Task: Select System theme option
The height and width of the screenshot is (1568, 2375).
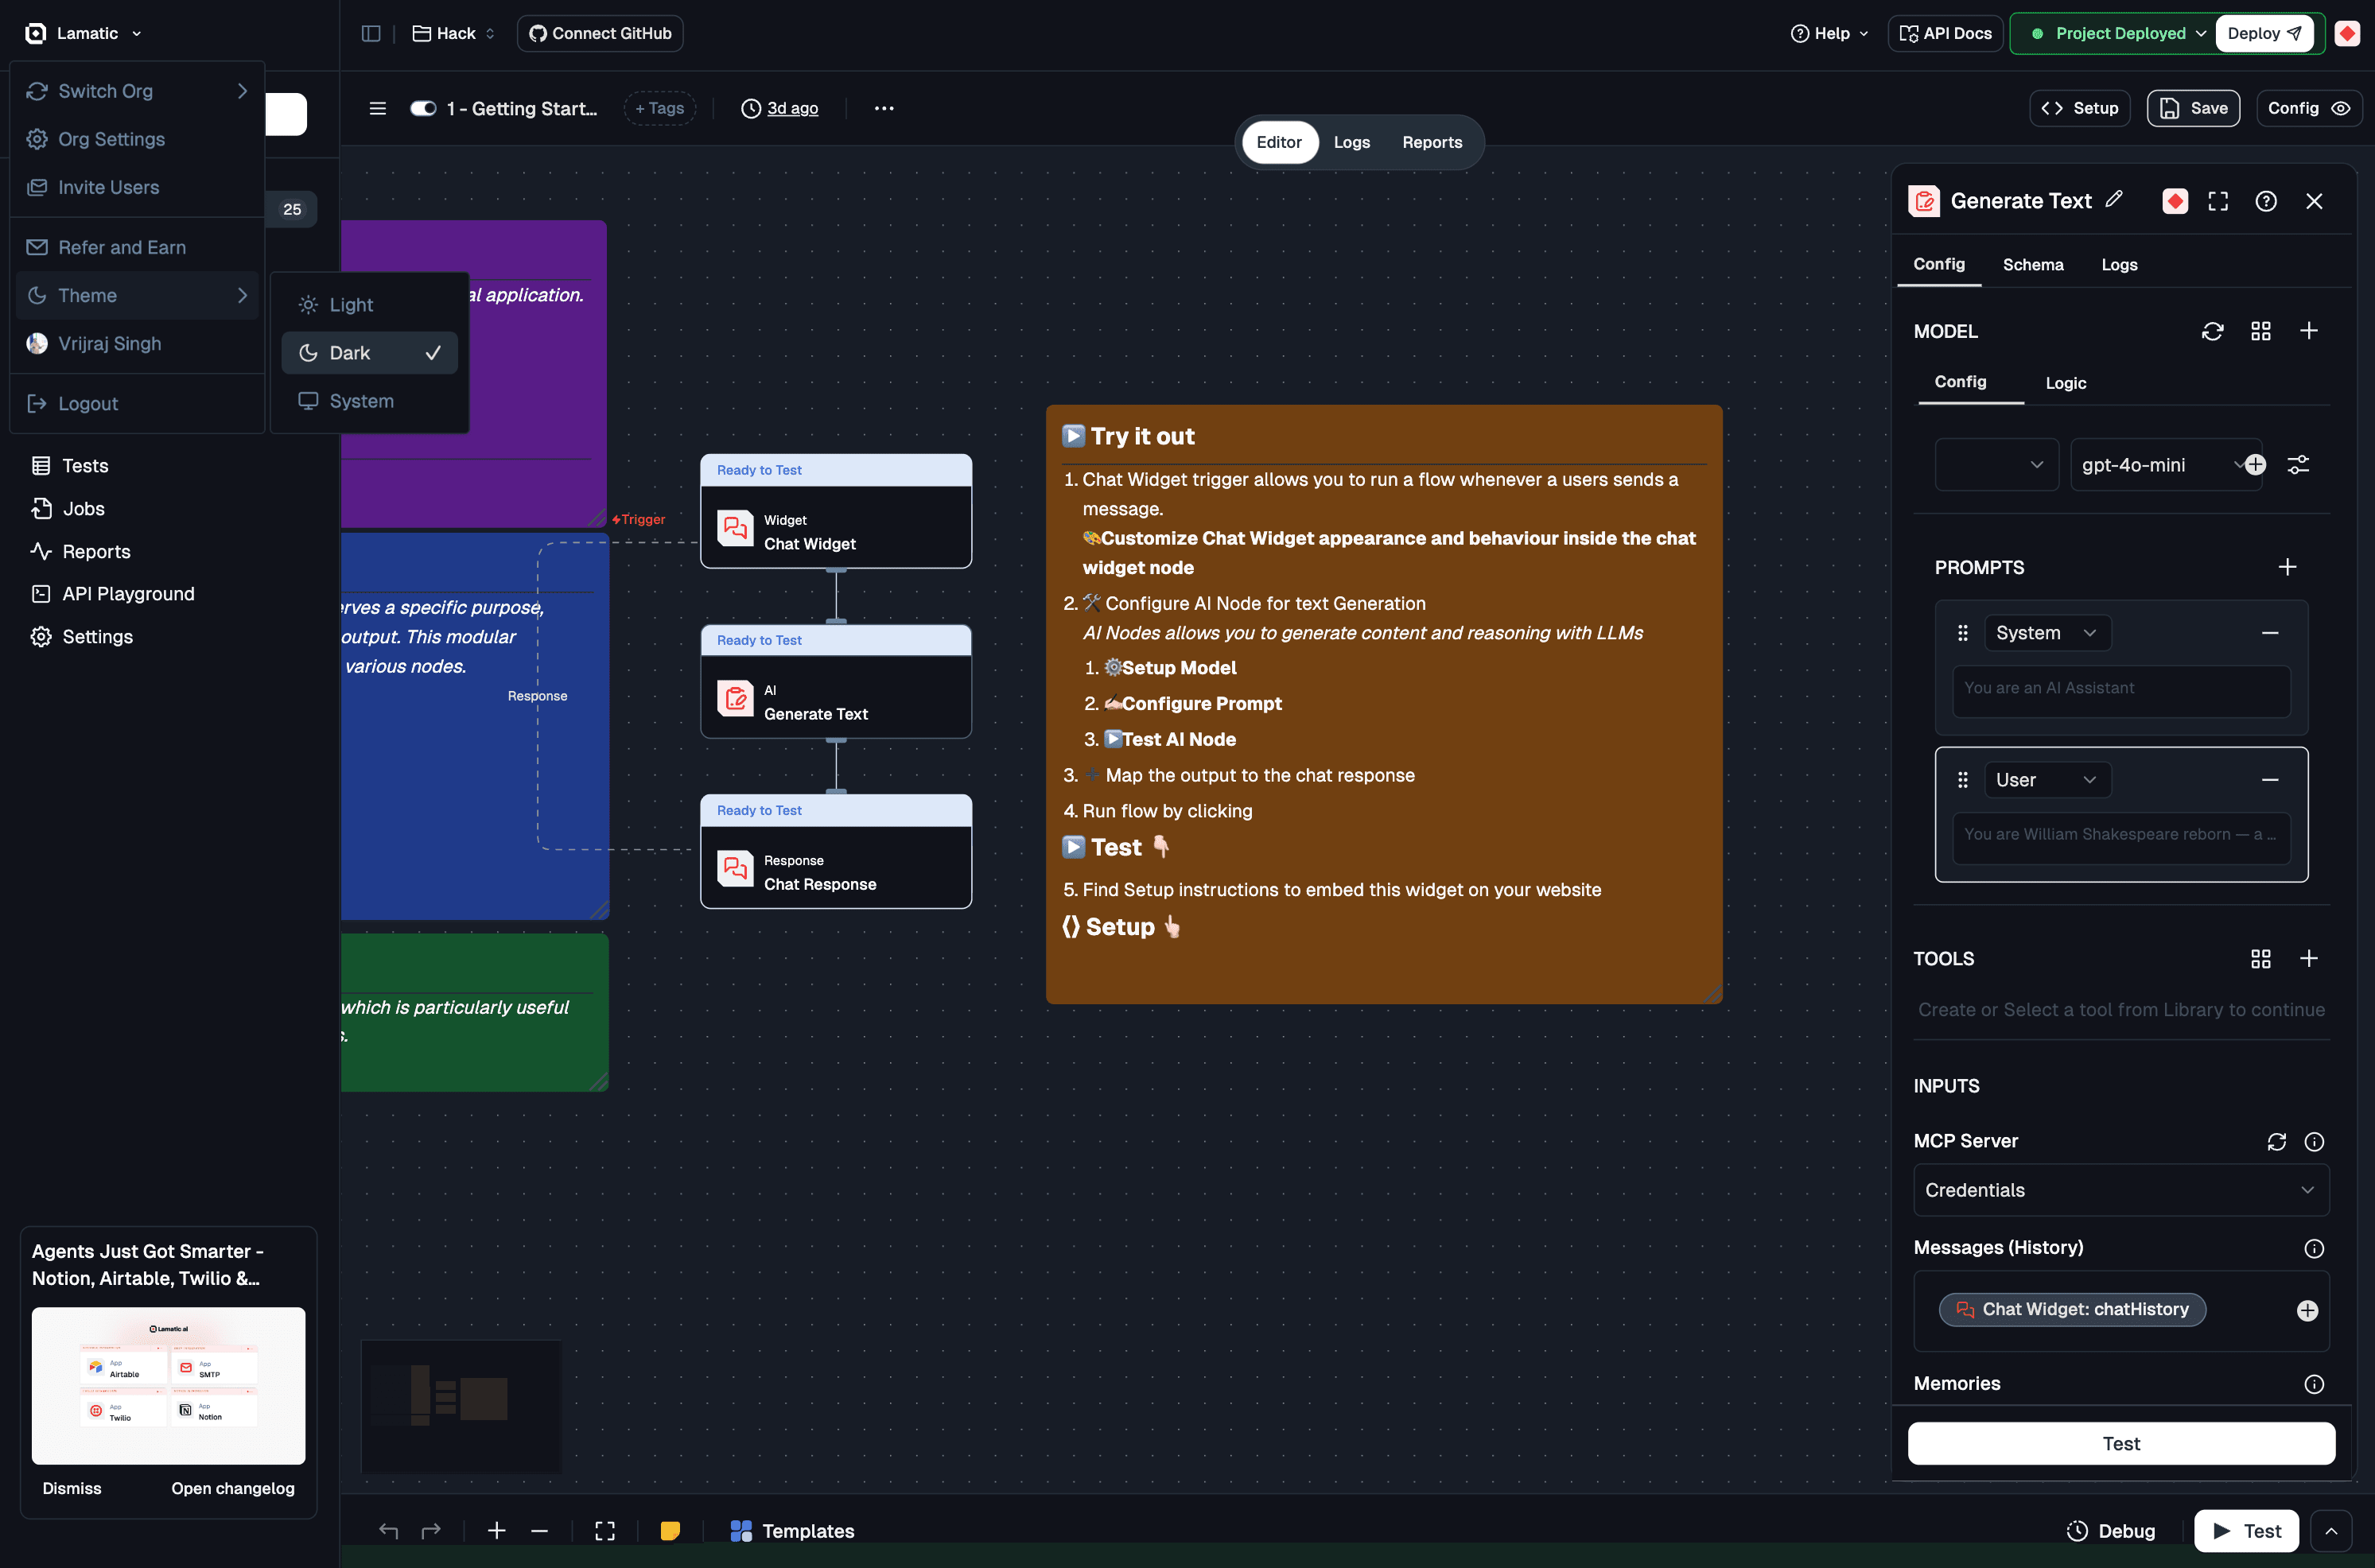Action: coord(361,401)
